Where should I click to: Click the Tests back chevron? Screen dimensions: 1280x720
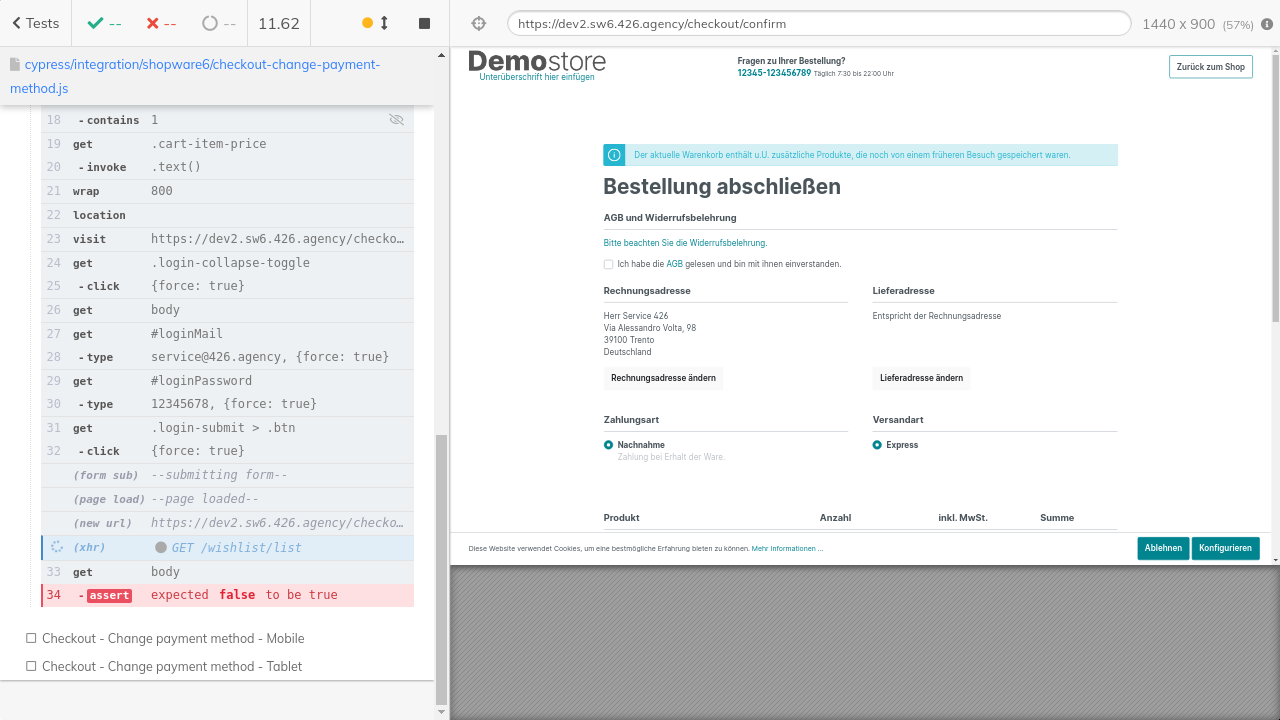click(16, 23)
